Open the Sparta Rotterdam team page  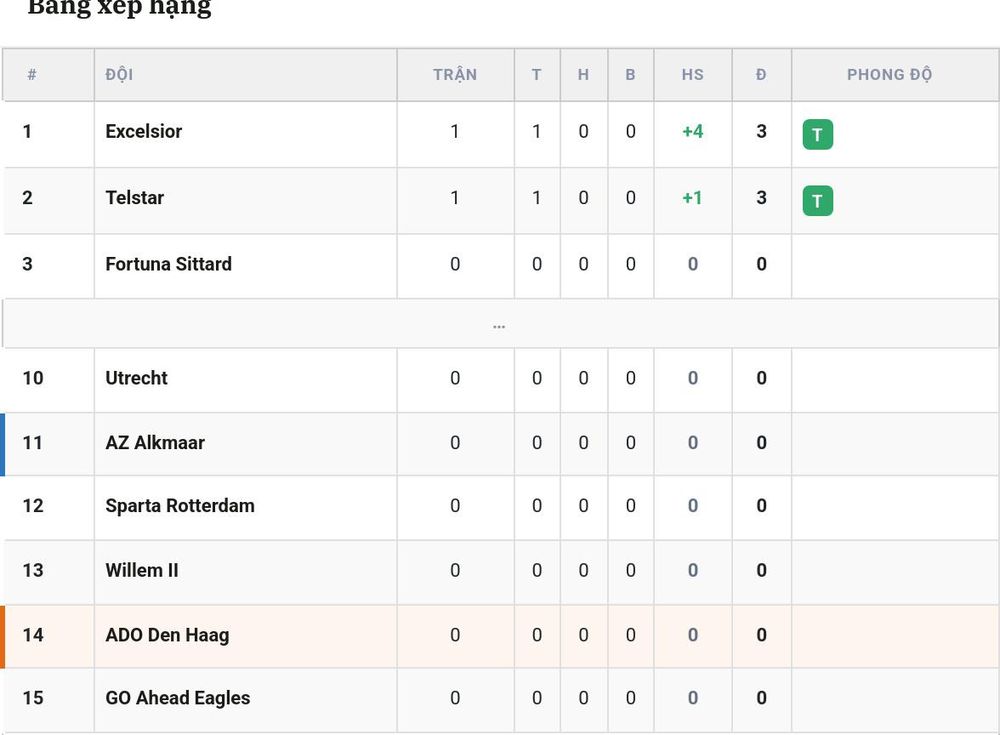click(180, 506)
